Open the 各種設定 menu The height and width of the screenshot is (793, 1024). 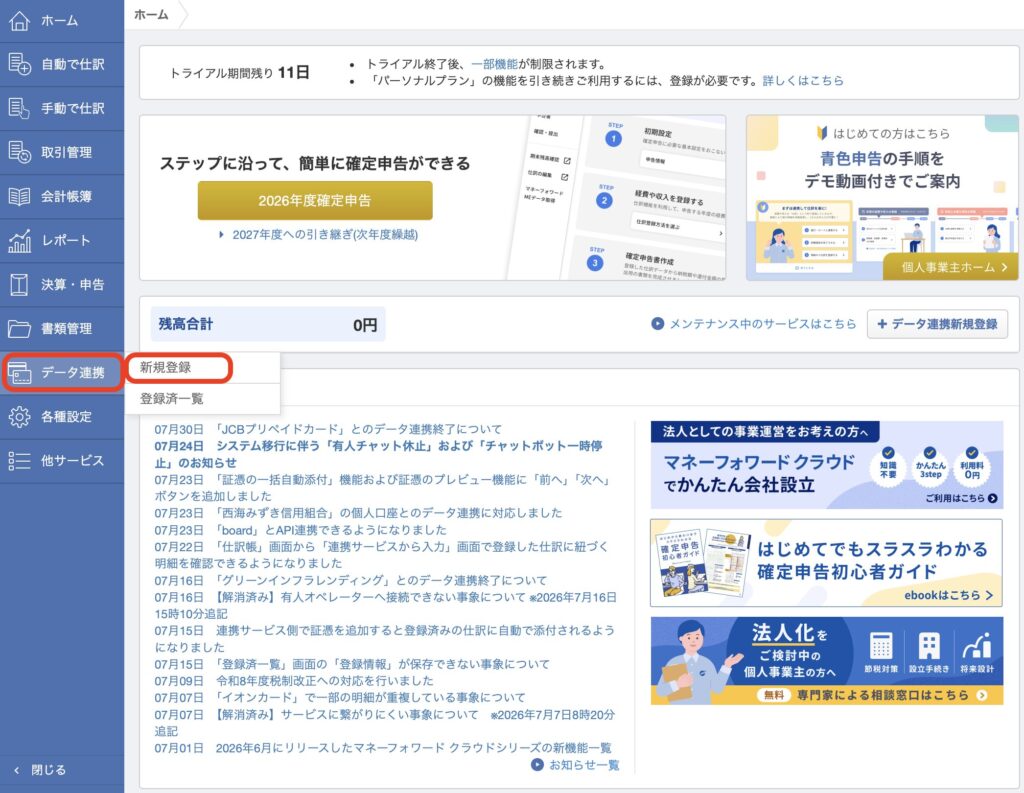67,417
